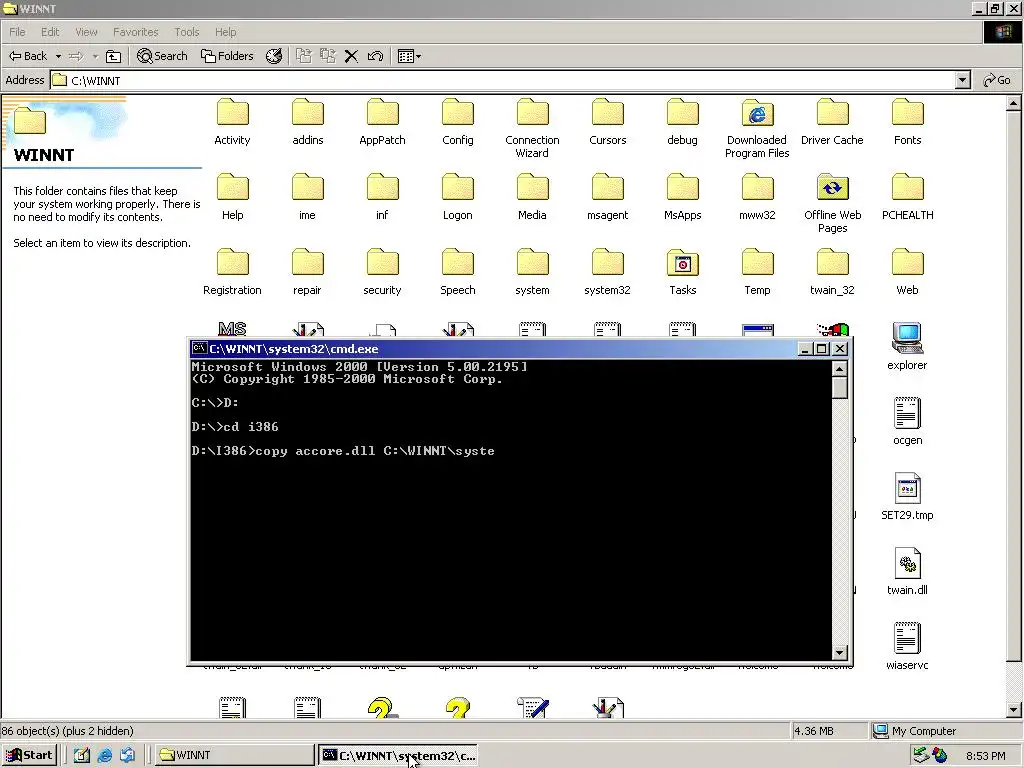Open the Fonts folder

pyautogui.click(x=907, y=123)
